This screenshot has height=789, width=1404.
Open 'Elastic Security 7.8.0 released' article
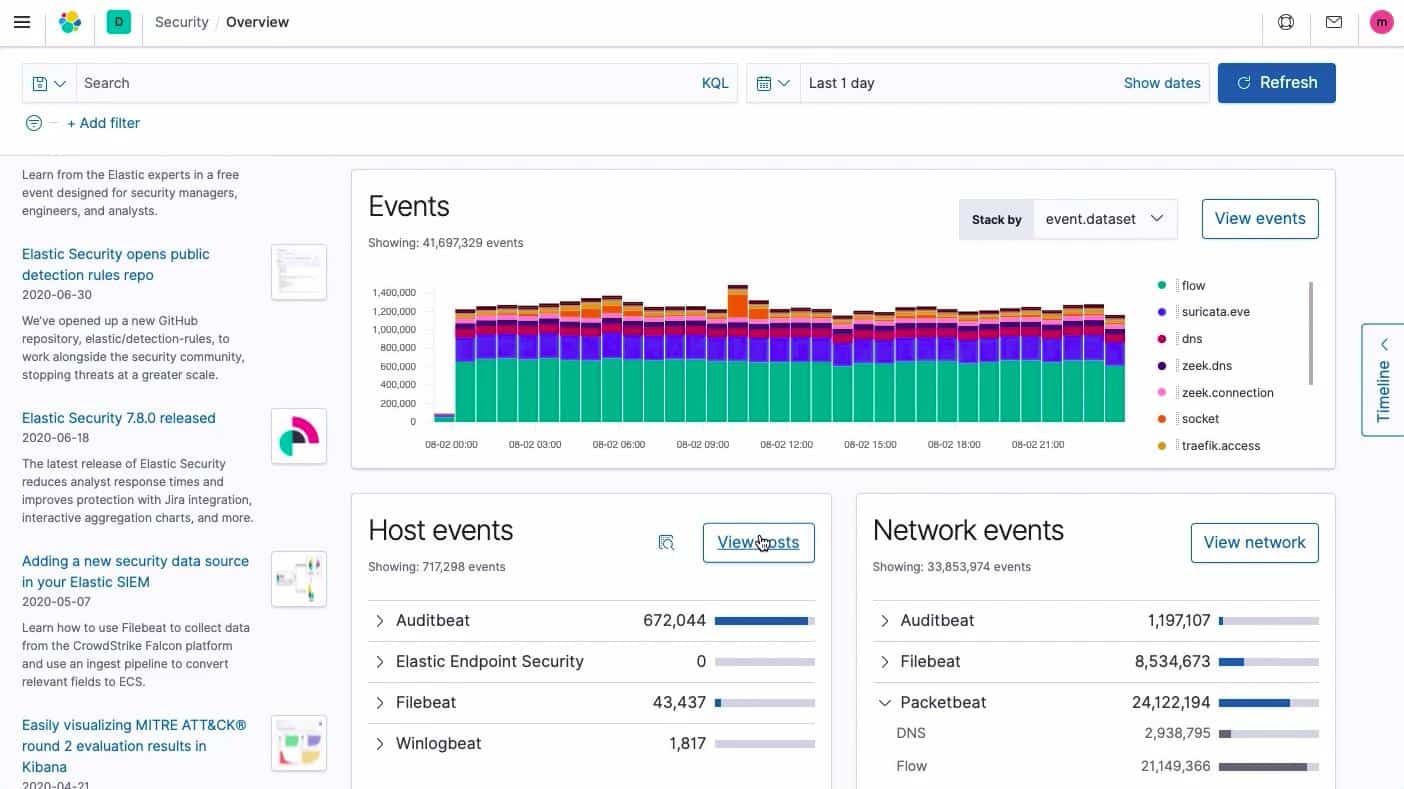(119, 418)
